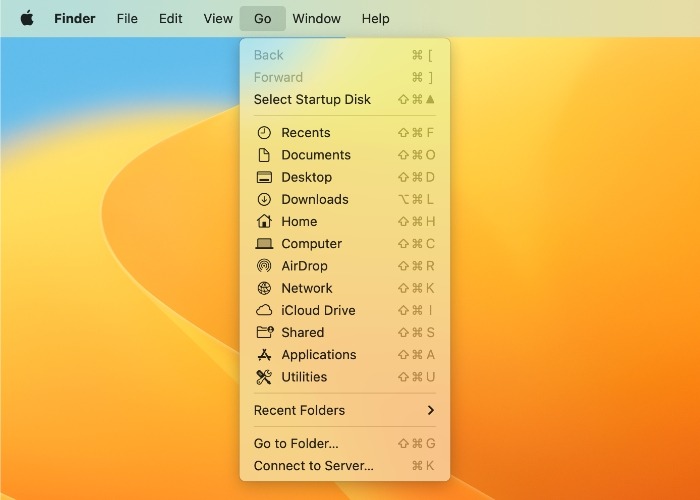Viewport: 700px width, 500px height.
Task: Click the Home house icon
Action: (264, 221)
